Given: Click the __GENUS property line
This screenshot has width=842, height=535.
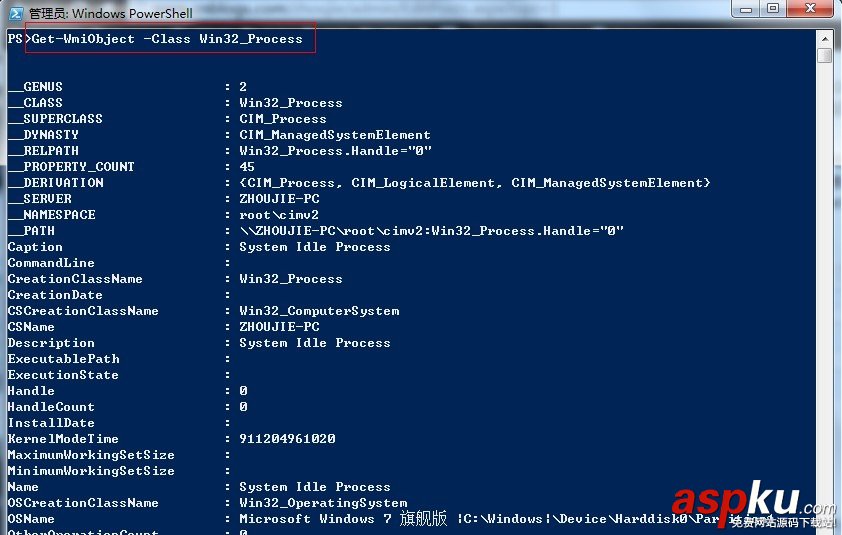Looking at the screenshot, I should click(x=35, y=87).
